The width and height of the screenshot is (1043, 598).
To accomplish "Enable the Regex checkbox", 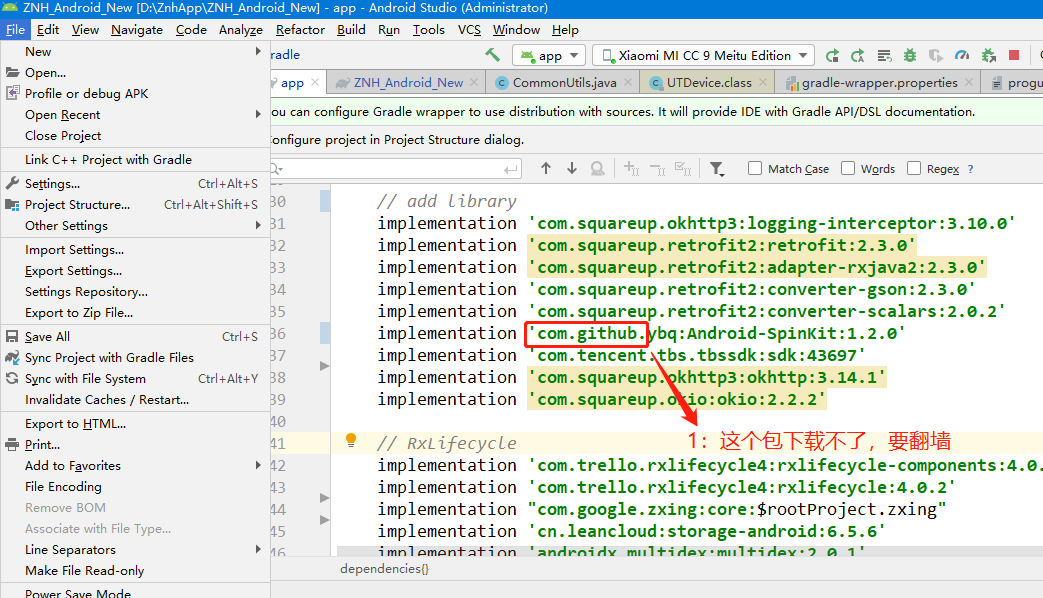I will click(914, 168).
